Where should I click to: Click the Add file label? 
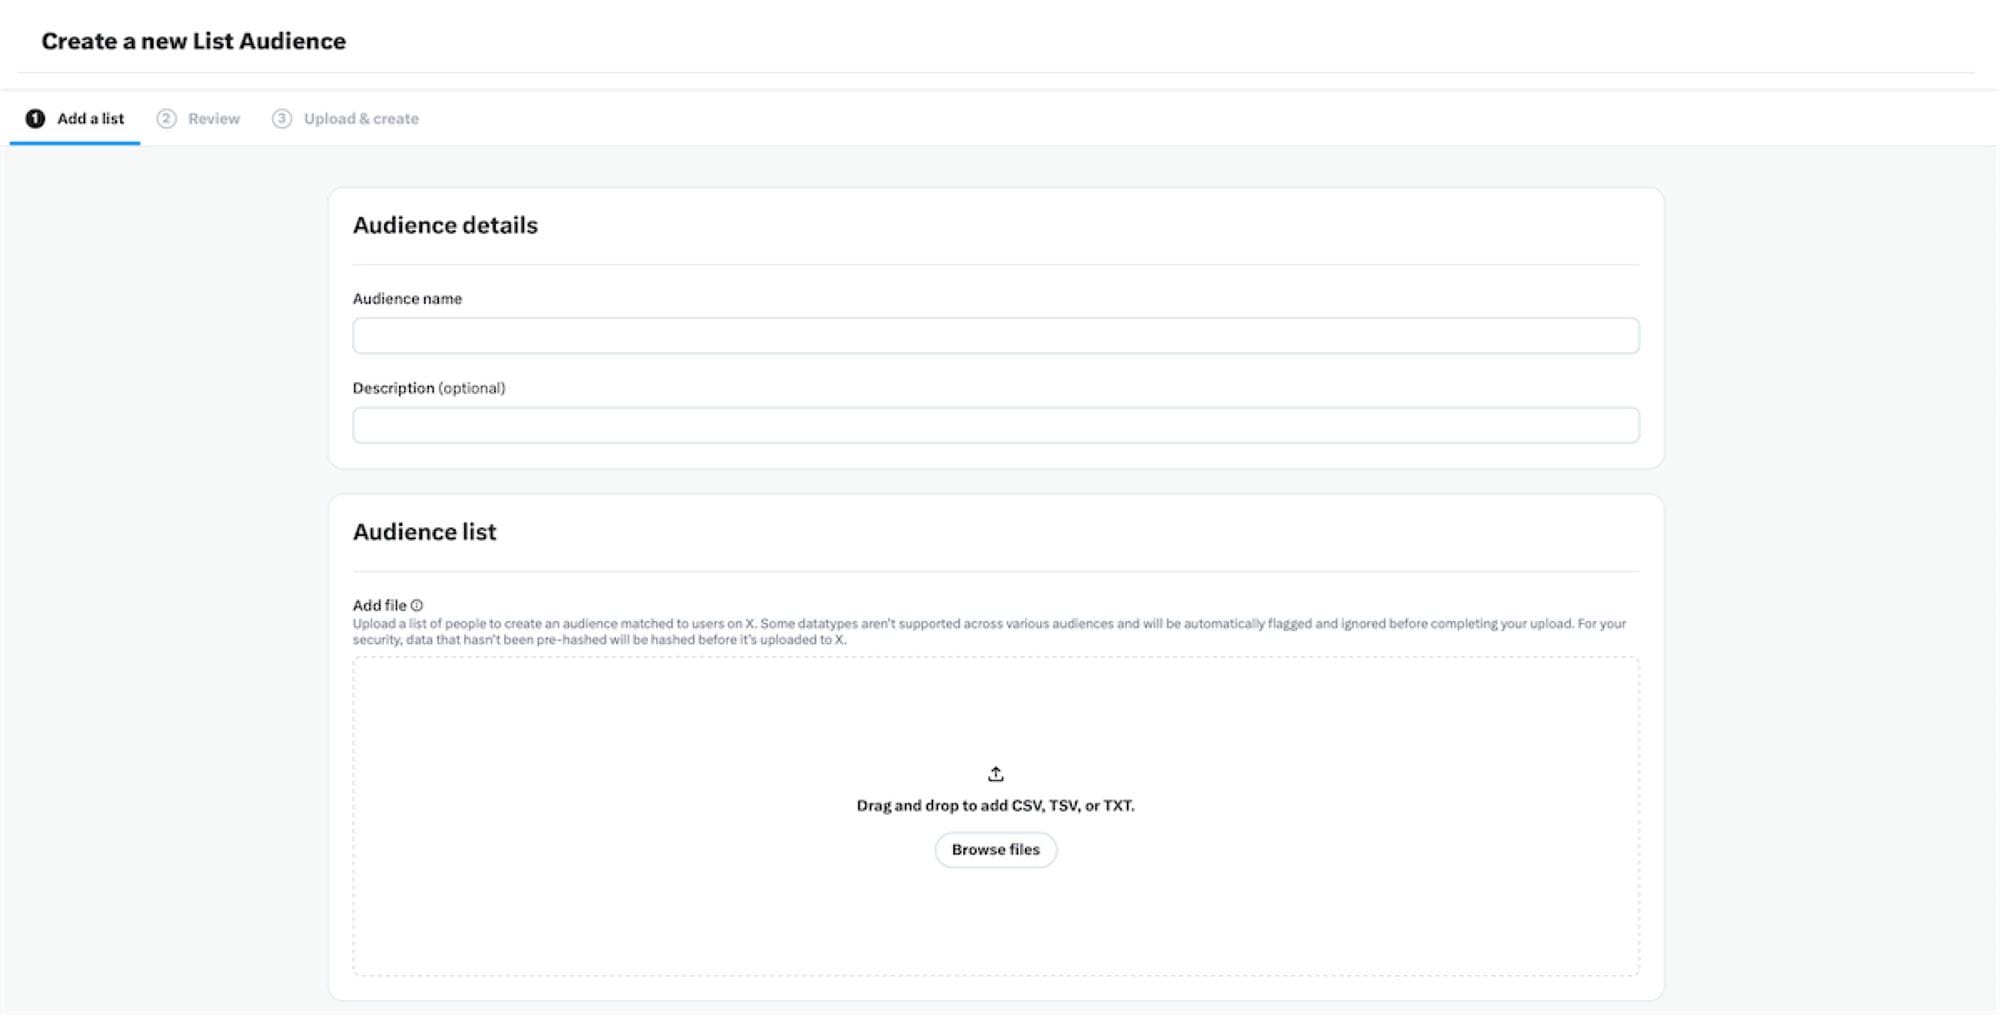pos(380,605)
